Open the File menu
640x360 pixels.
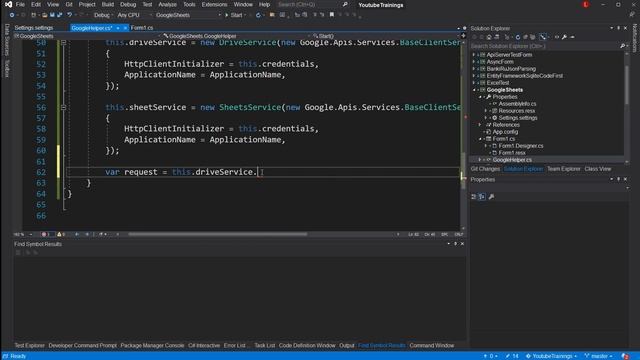click(20, 4)
